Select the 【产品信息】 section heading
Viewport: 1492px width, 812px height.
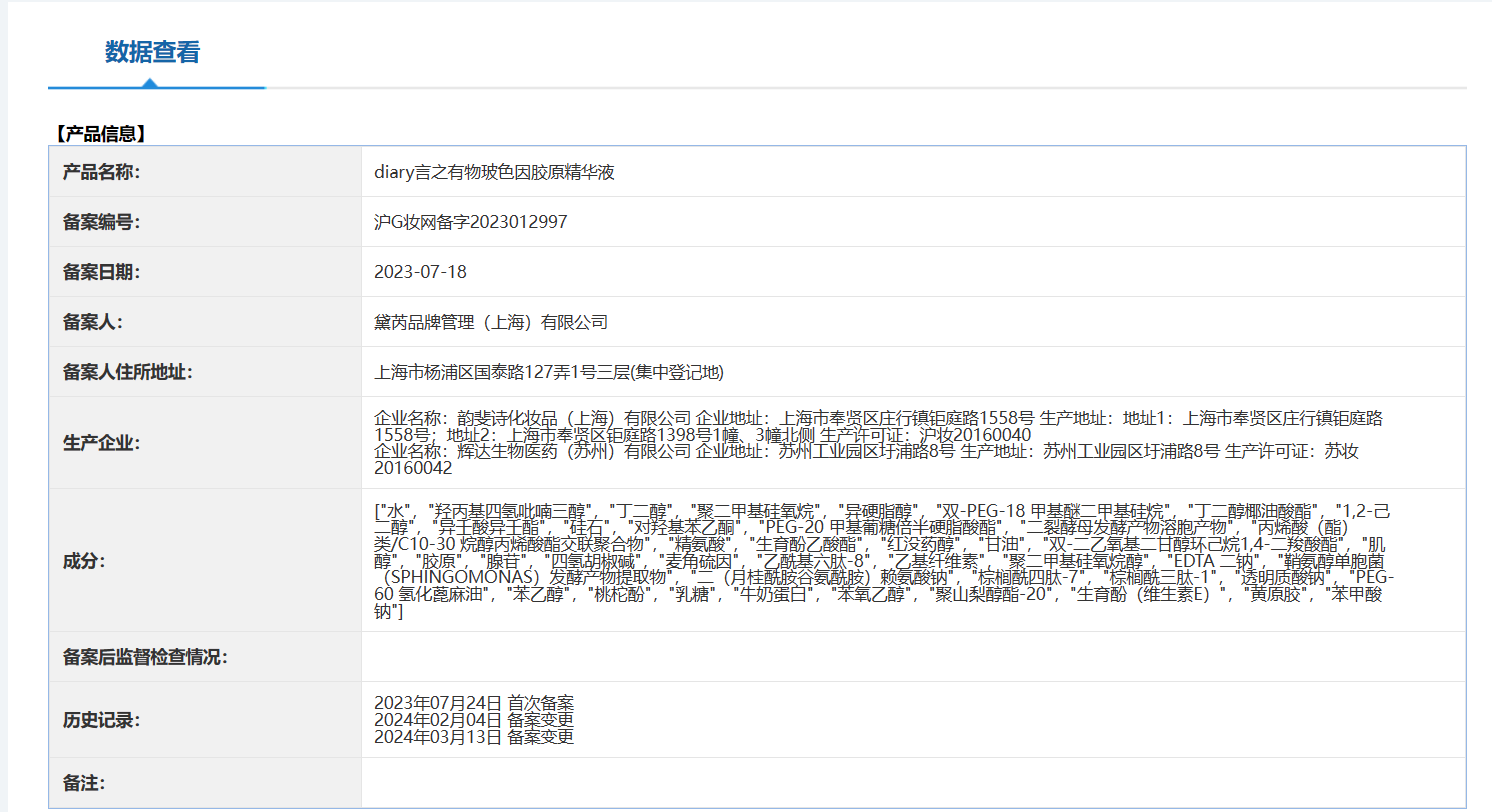(x=99, y=133)
